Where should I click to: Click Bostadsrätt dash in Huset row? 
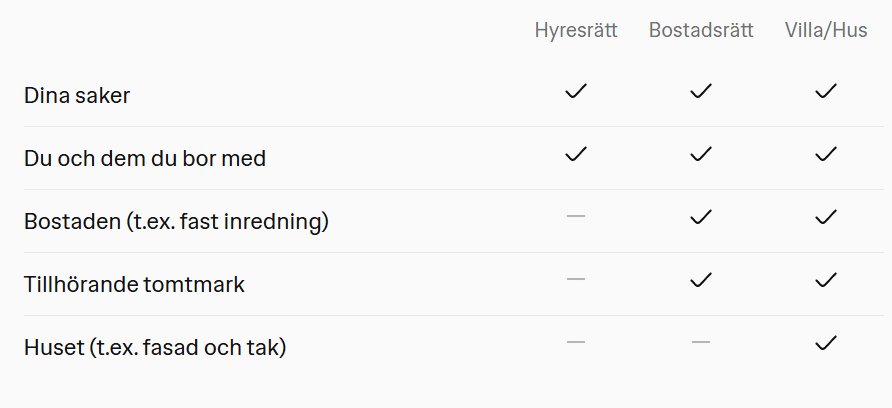701,343
